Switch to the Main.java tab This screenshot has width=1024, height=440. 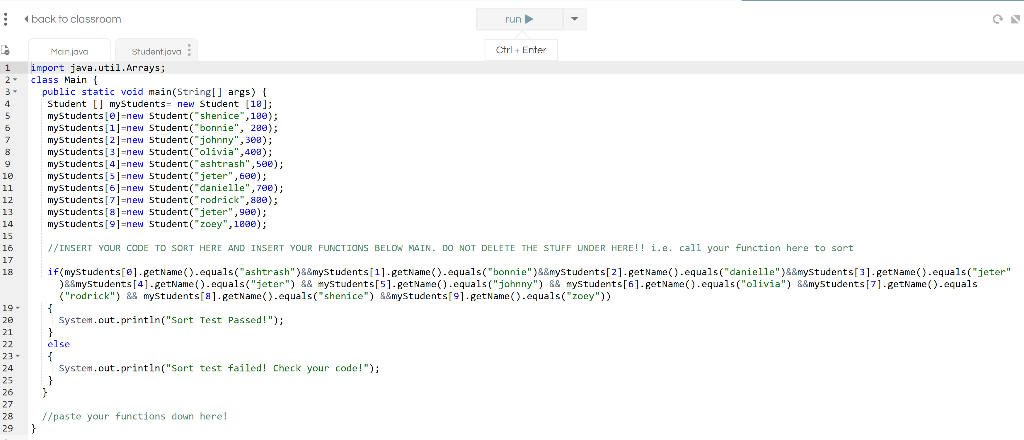69,51
